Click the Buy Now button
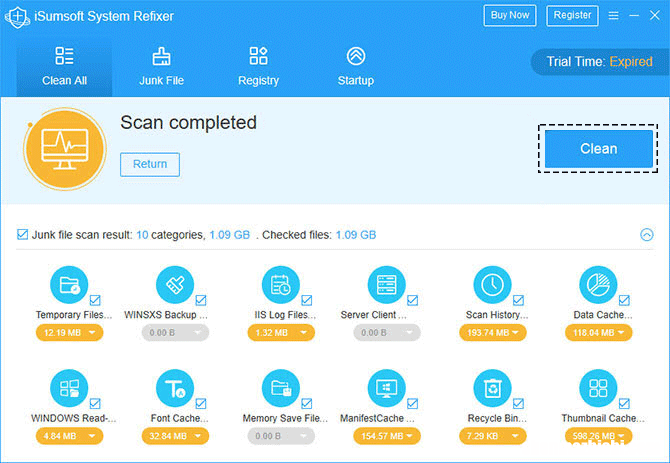This screenshot has width=670, height=463. [510, 15]
